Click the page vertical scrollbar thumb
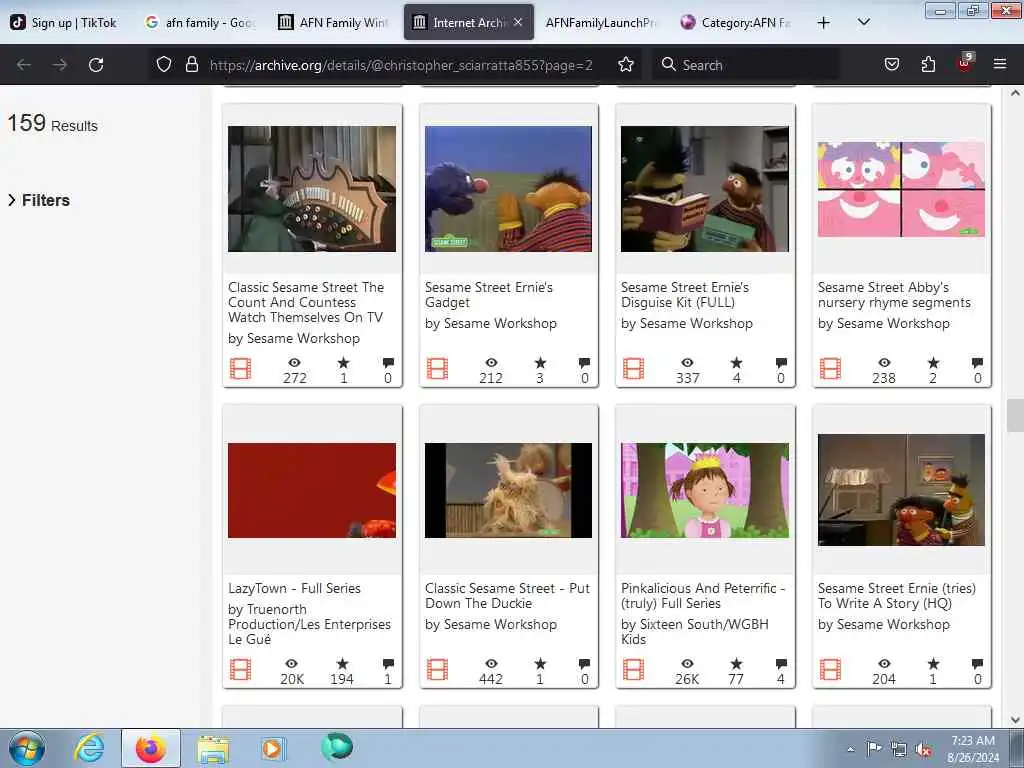The image size is (1024, 768). click(x=1015, y=415)
